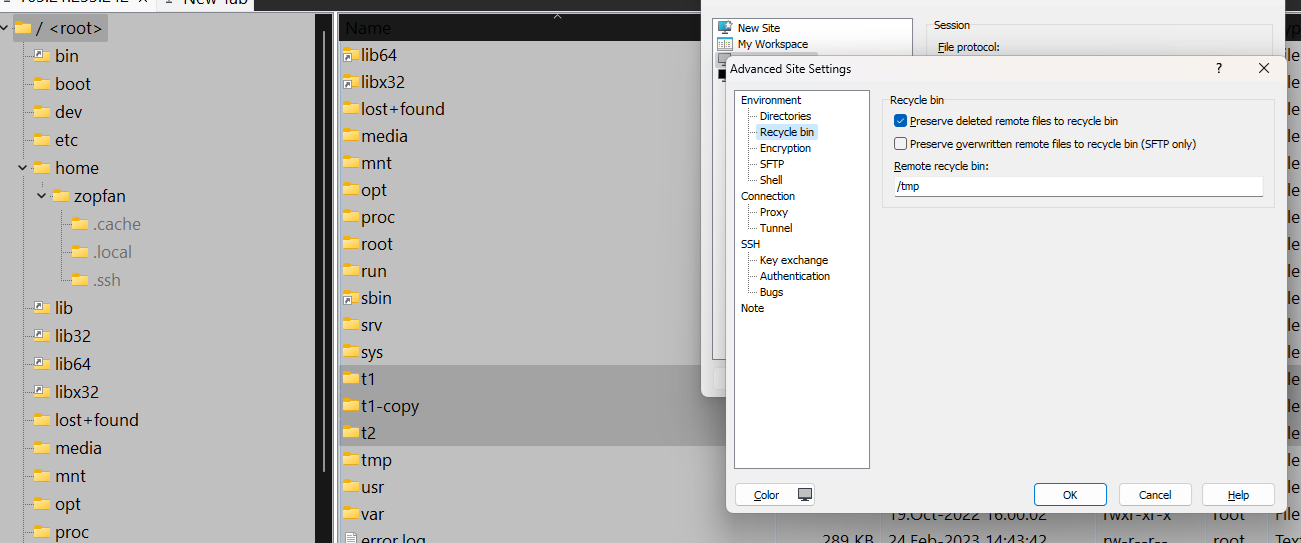The image size is (1301, 543).
Task: Collapse the home folder in tree
Action: click(22, 168)
